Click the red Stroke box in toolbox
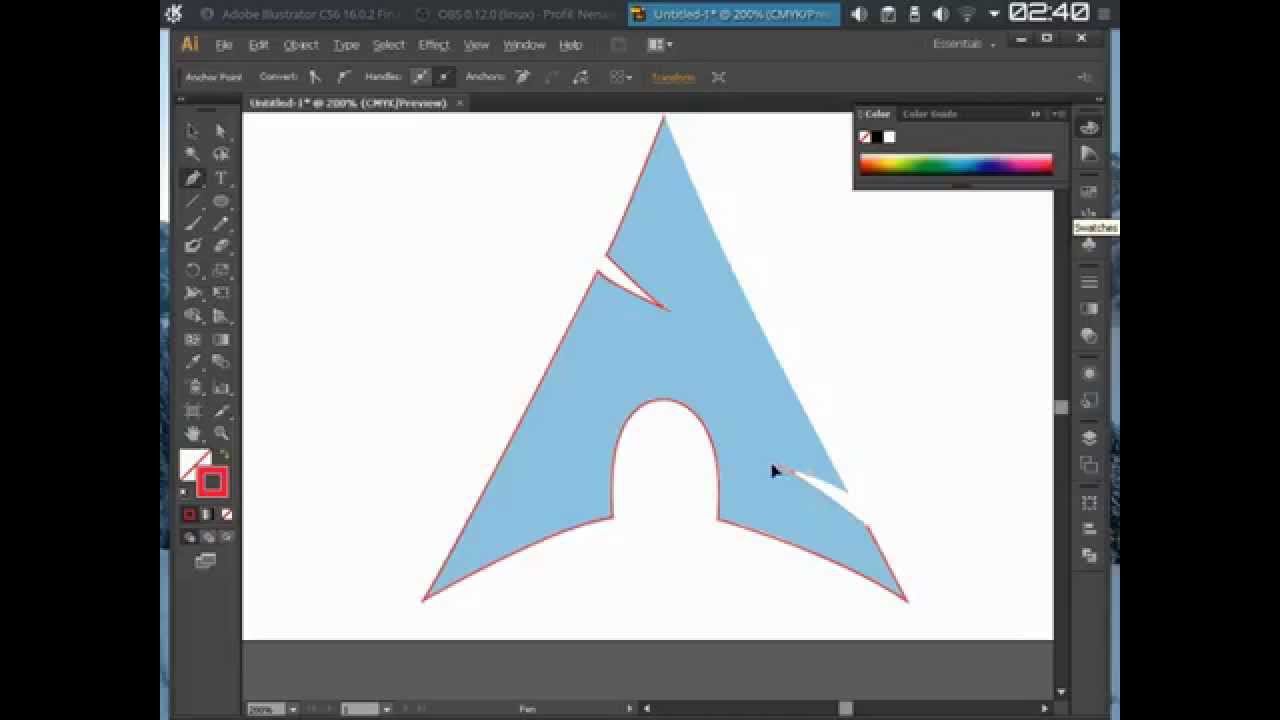Viewport: 1280px width, 720px height. [x=212, y=483]
